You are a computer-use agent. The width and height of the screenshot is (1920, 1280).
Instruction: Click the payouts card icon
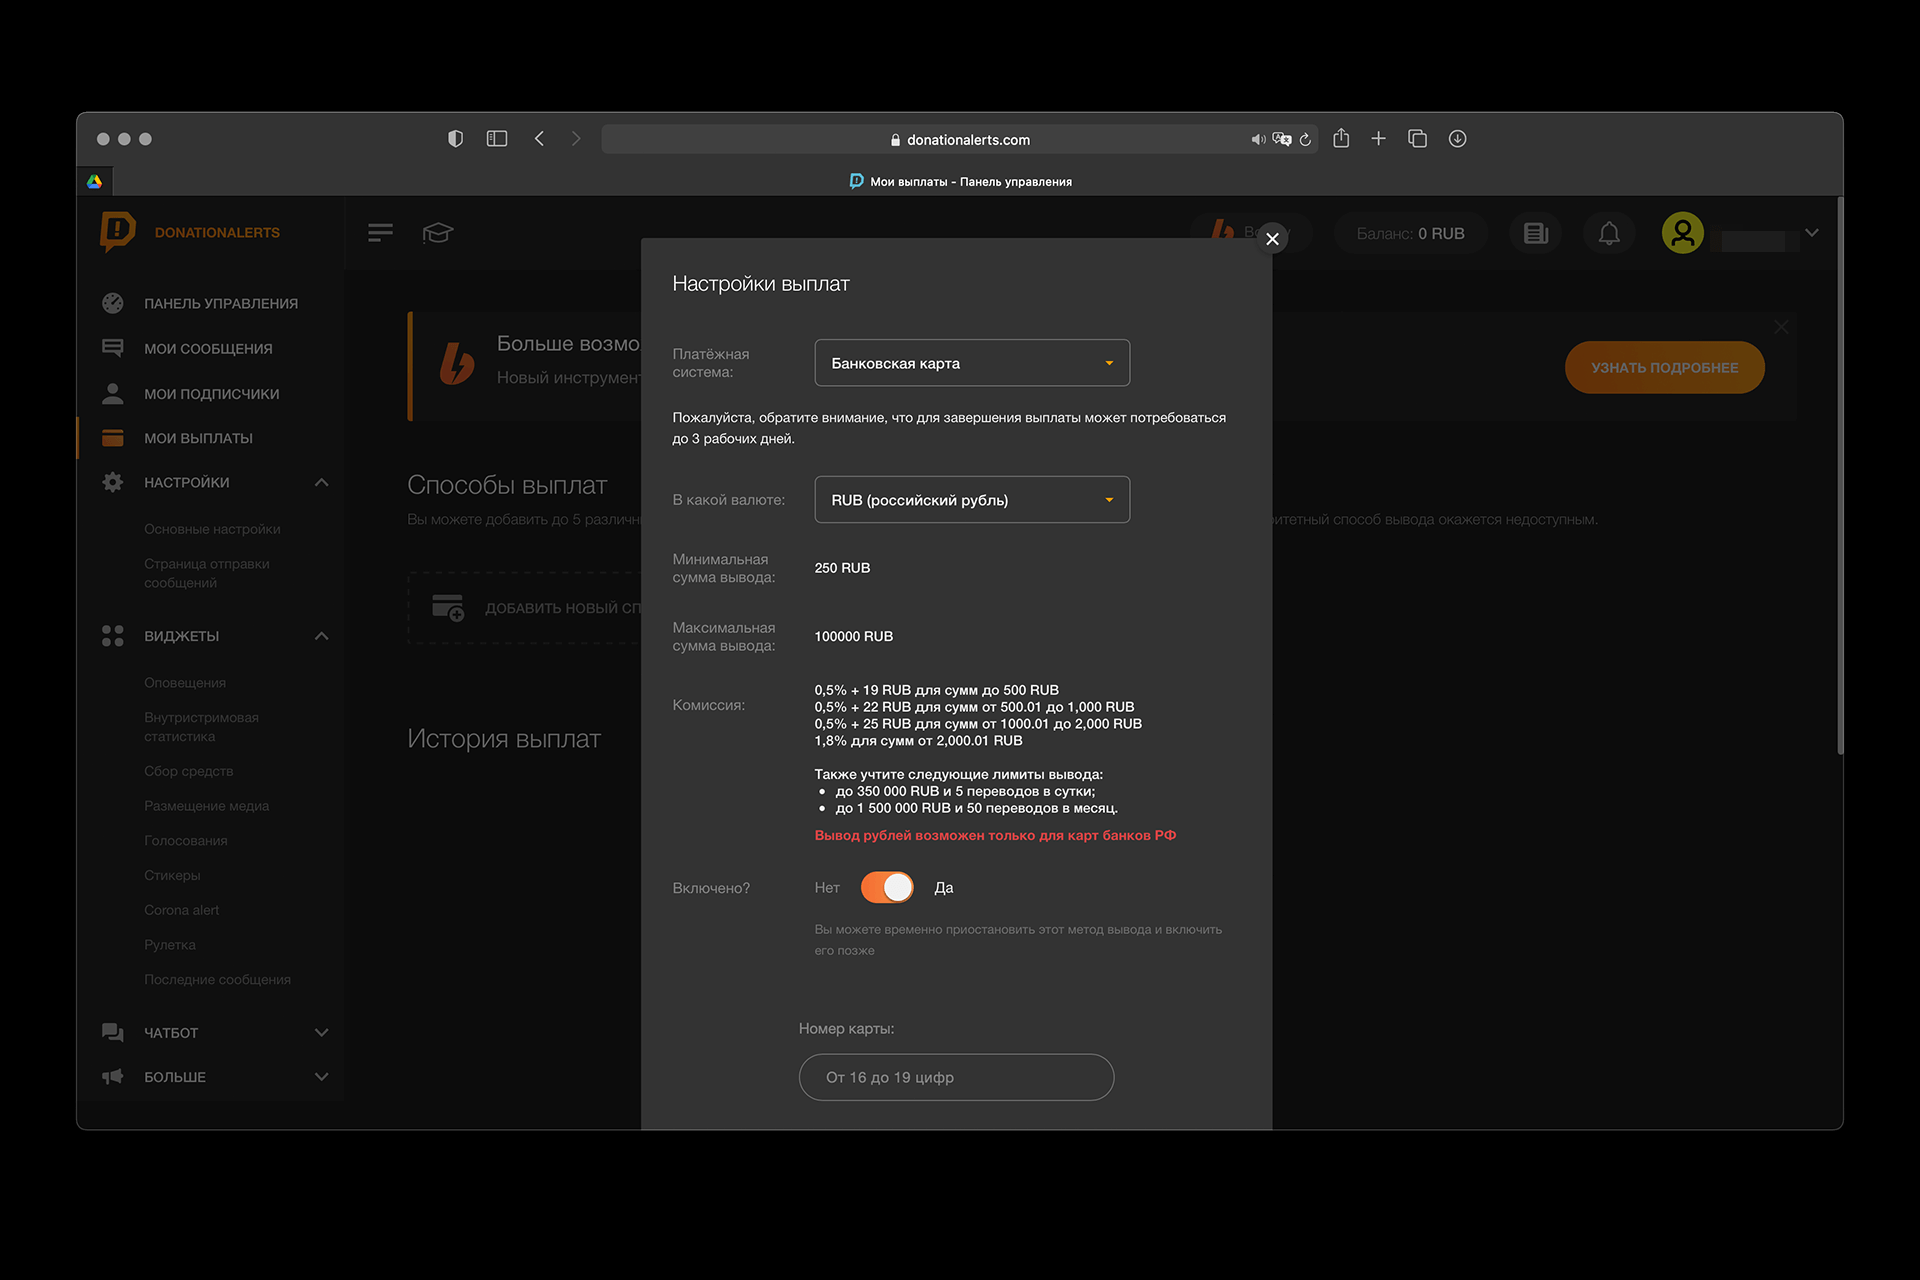(113, 438)
